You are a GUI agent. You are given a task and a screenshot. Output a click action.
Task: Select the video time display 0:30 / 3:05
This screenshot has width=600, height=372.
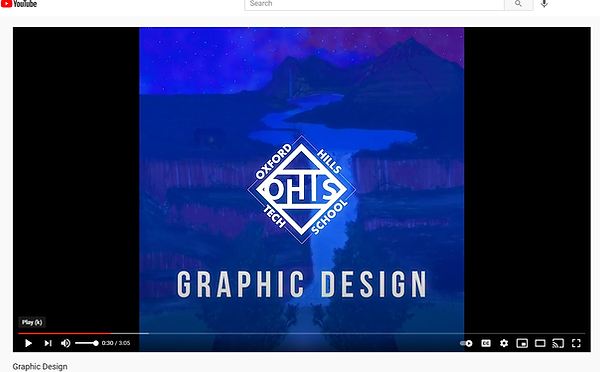tap(116, 343)
